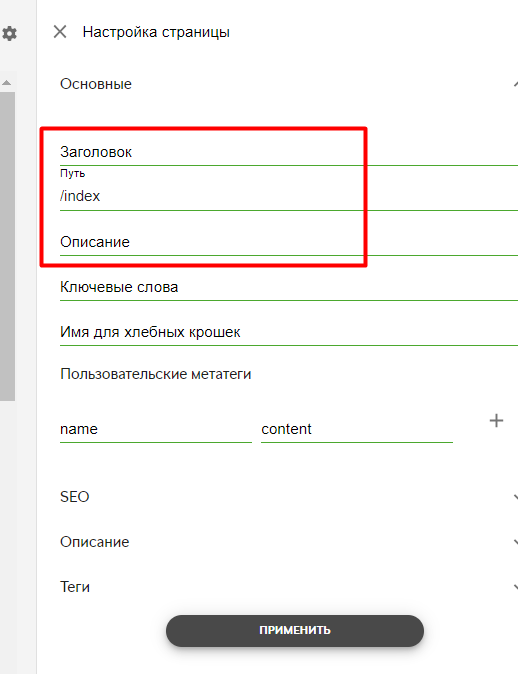
Task: Expand the Описание section near Теги
Action: click(x=515, y=542)
